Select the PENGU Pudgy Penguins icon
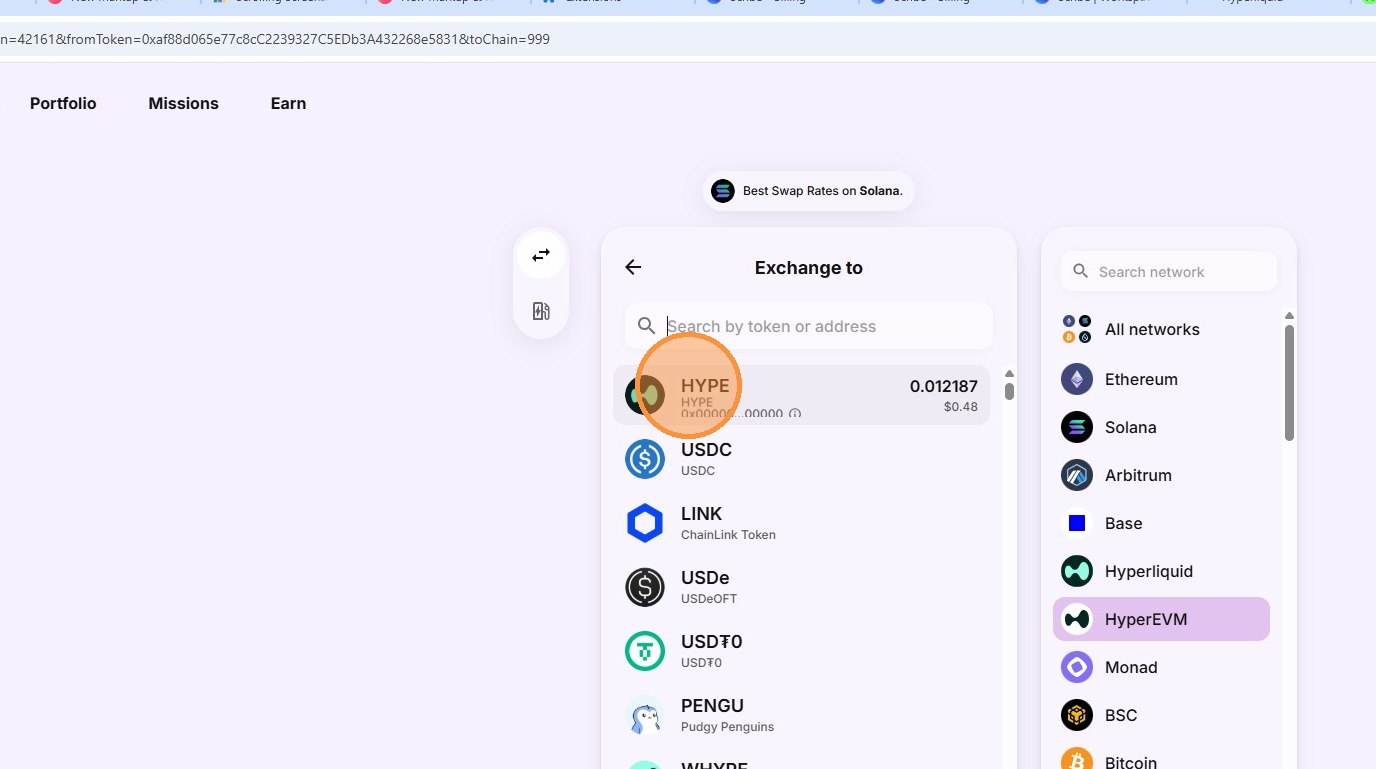The height and width of the screenshot is (769, 1376). click(645, 715)
